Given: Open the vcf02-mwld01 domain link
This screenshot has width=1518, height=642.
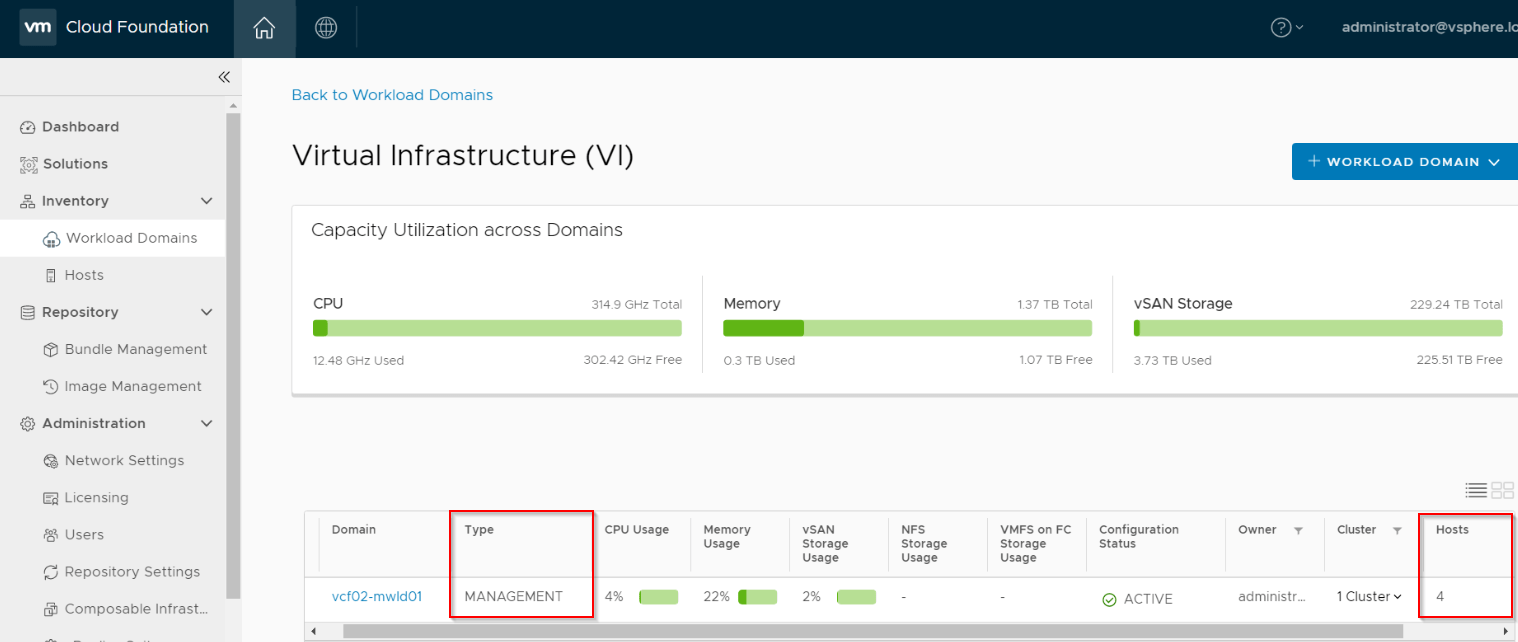Looking at the screenshot, I should tap(377, 597).
